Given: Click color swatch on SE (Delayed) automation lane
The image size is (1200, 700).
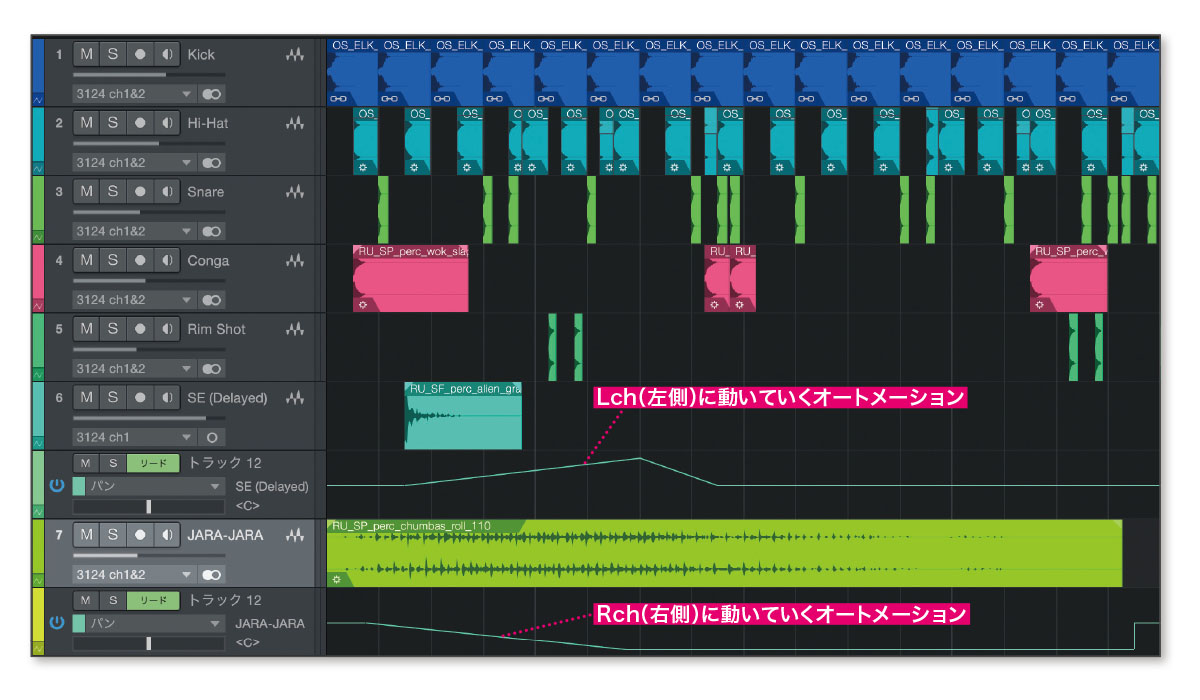Looking at the screenshot, I should [79, 486].
